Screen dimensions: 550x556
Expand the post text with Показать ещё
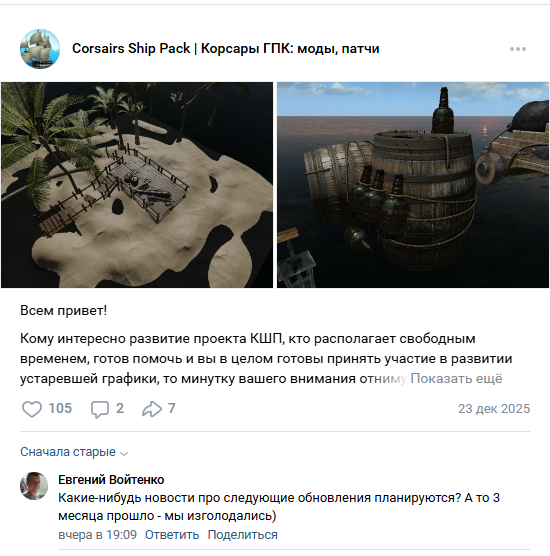point(456,379)
